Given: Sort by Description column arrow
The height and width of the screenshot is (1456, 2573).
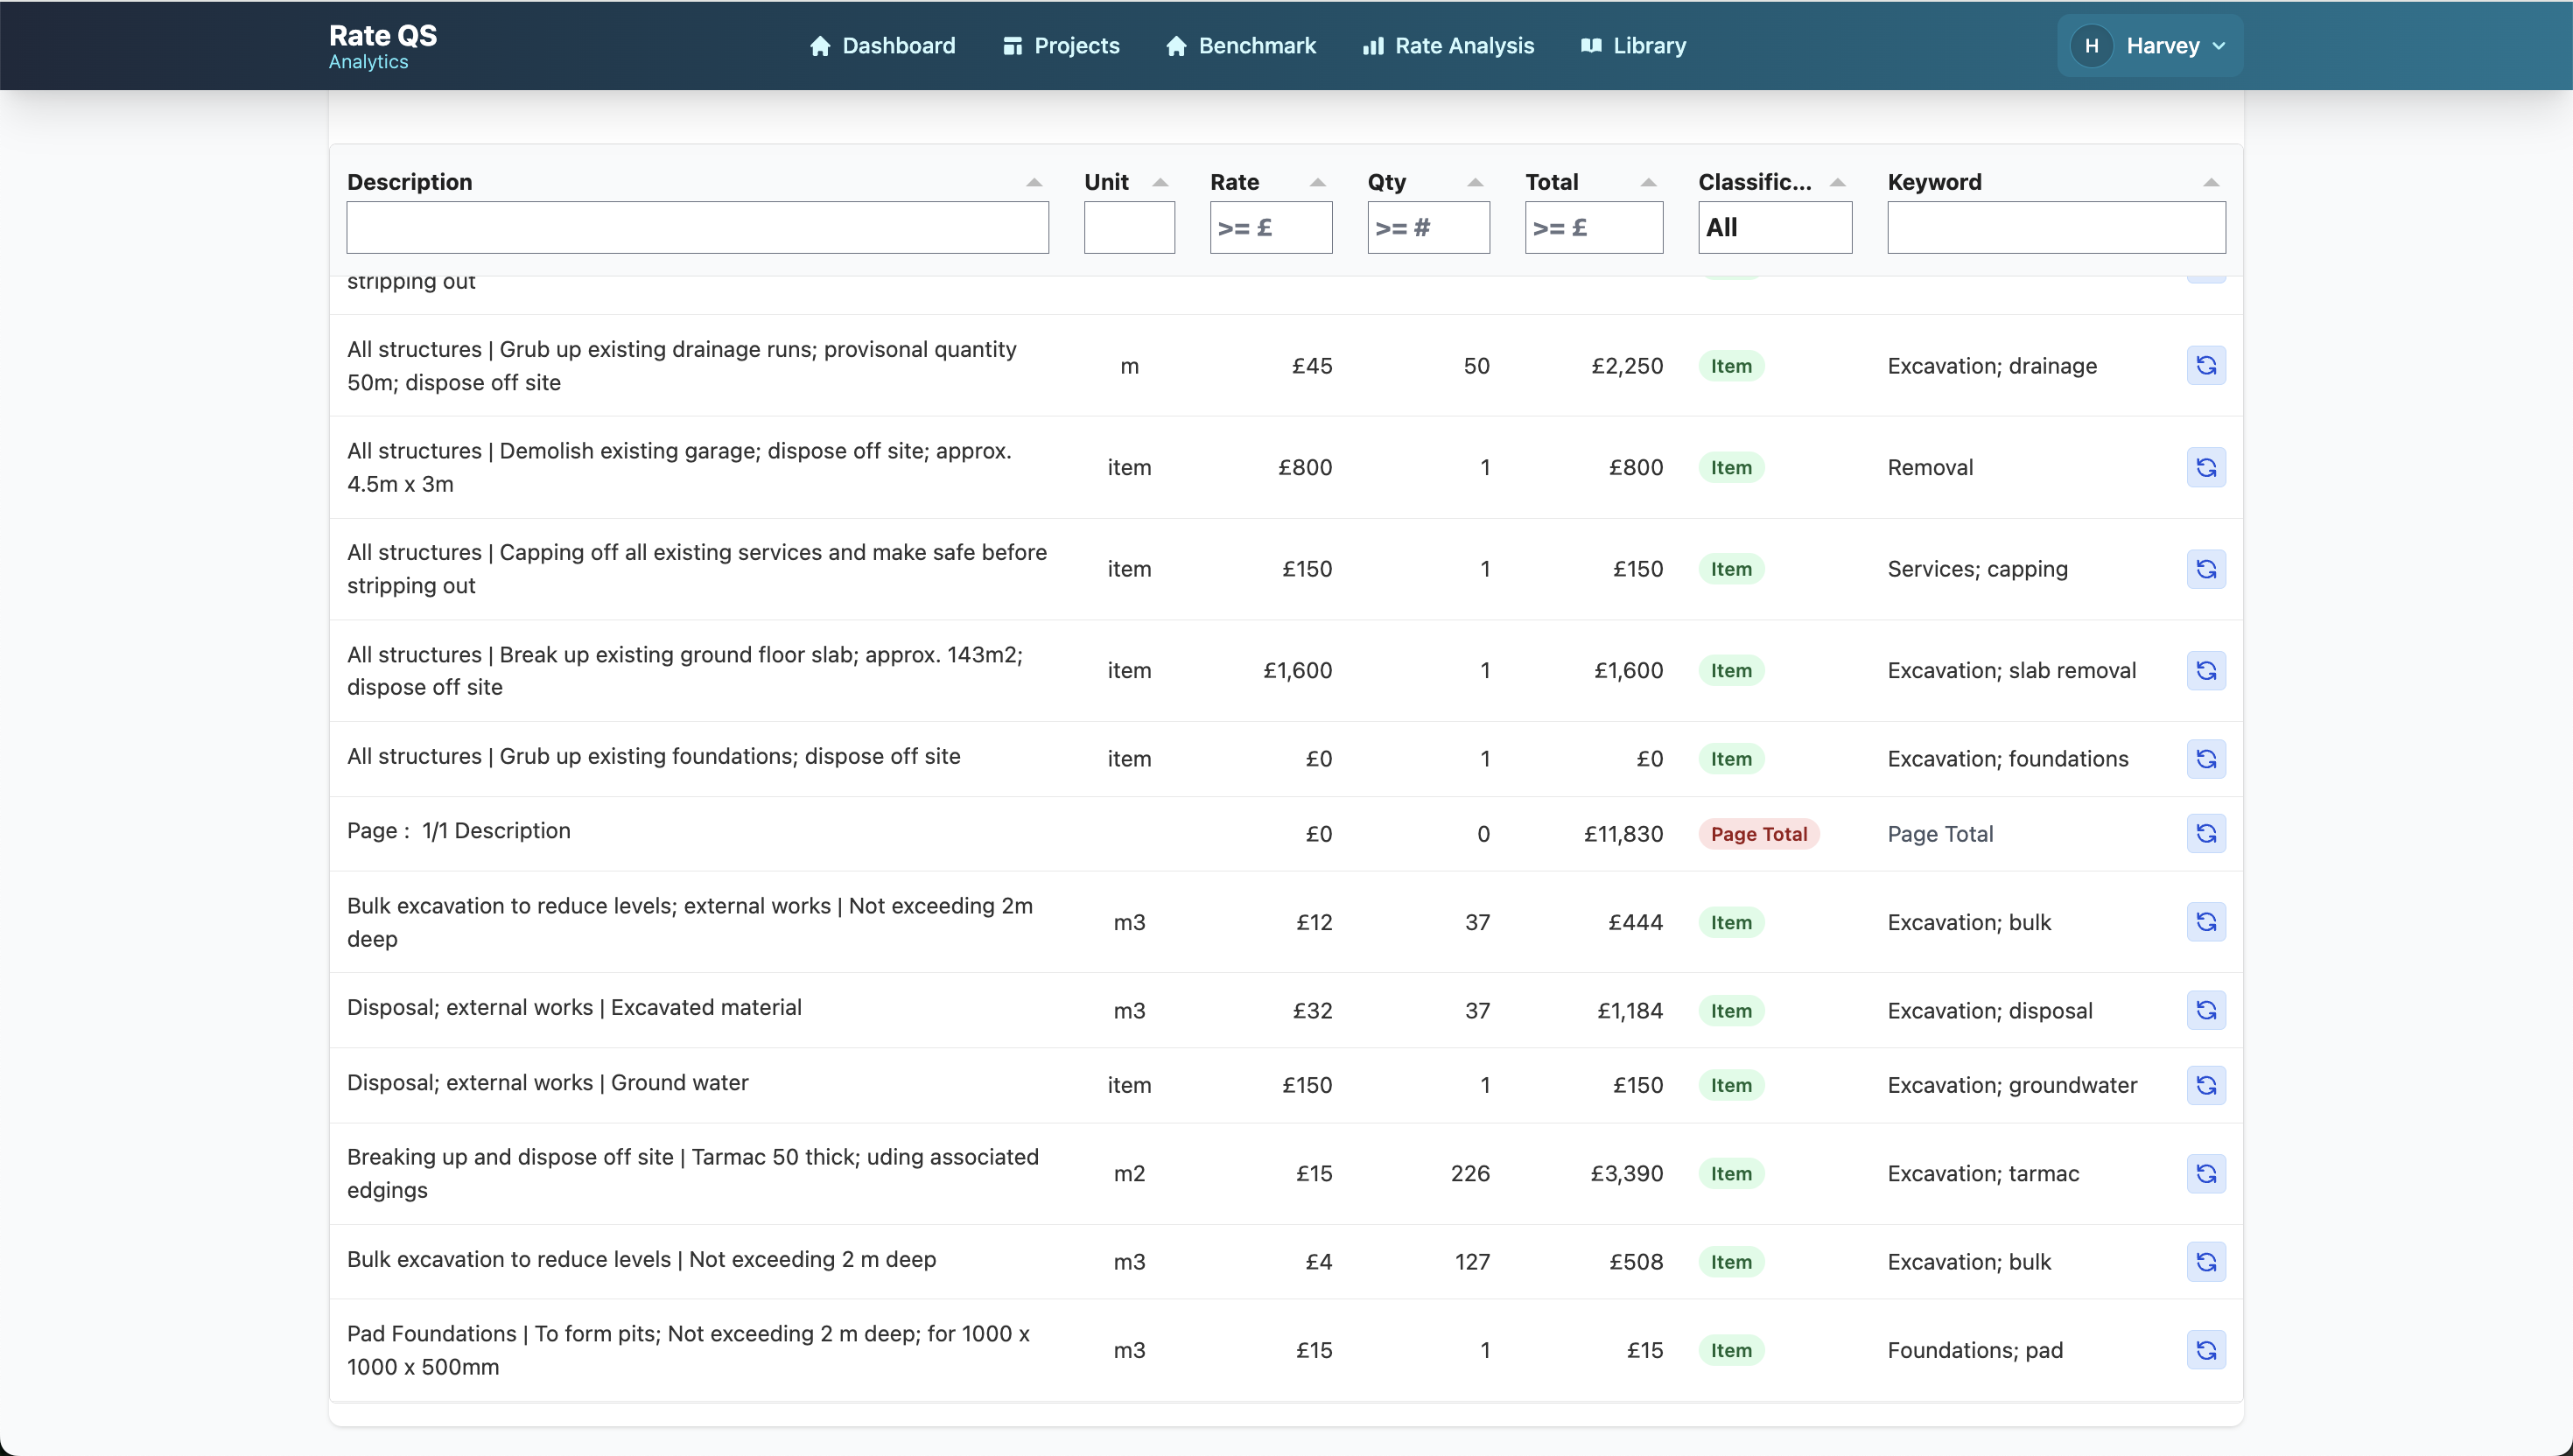Looking at the screenshot, I should 1034,182.
